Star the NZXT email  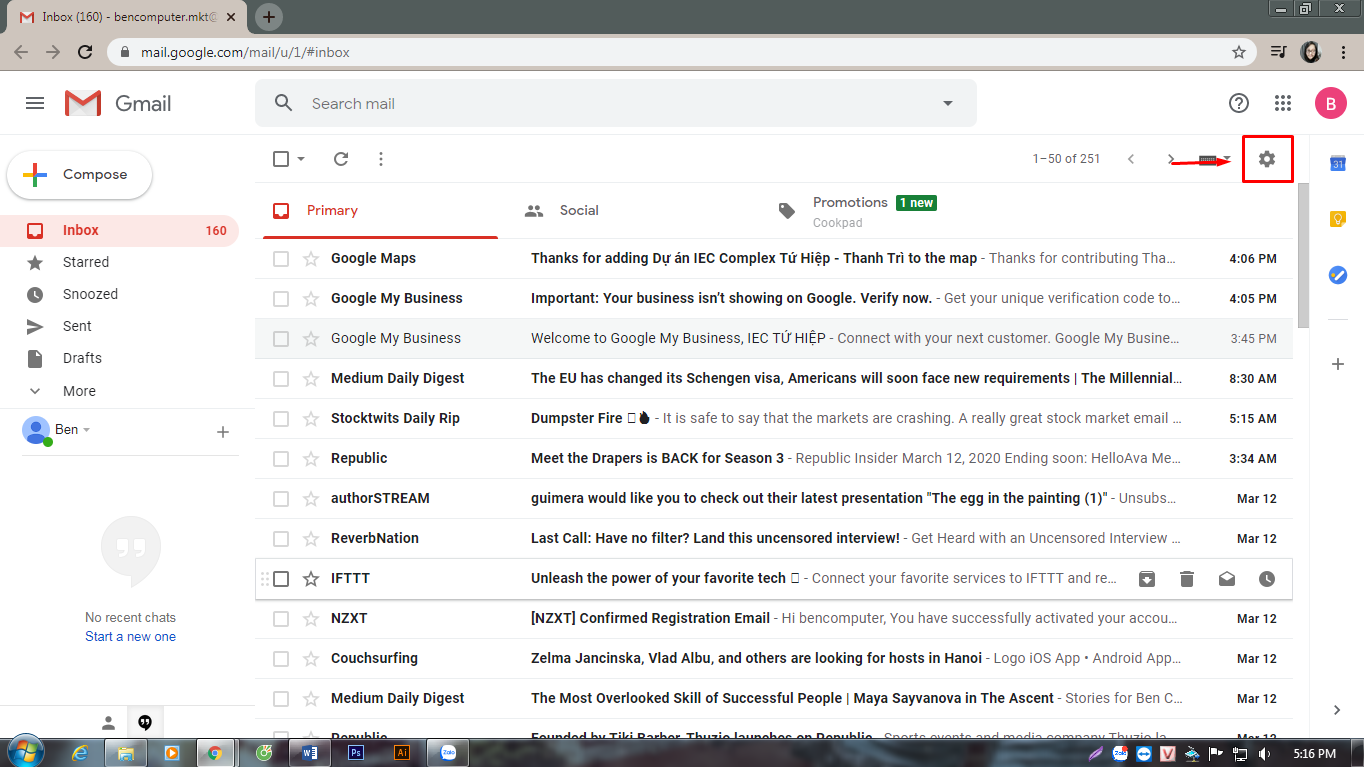[311, 618]
